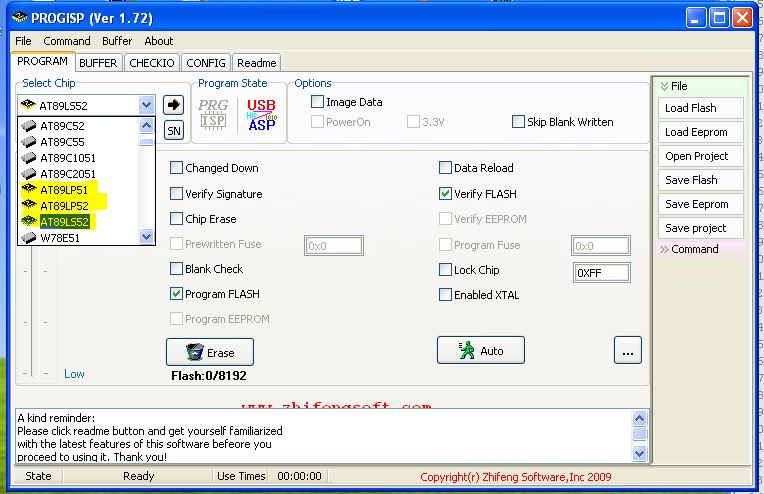Viewport: 764px width, 494px height.
Task: Choose W78E51 chip icon in list
Action: pos(29,238)
